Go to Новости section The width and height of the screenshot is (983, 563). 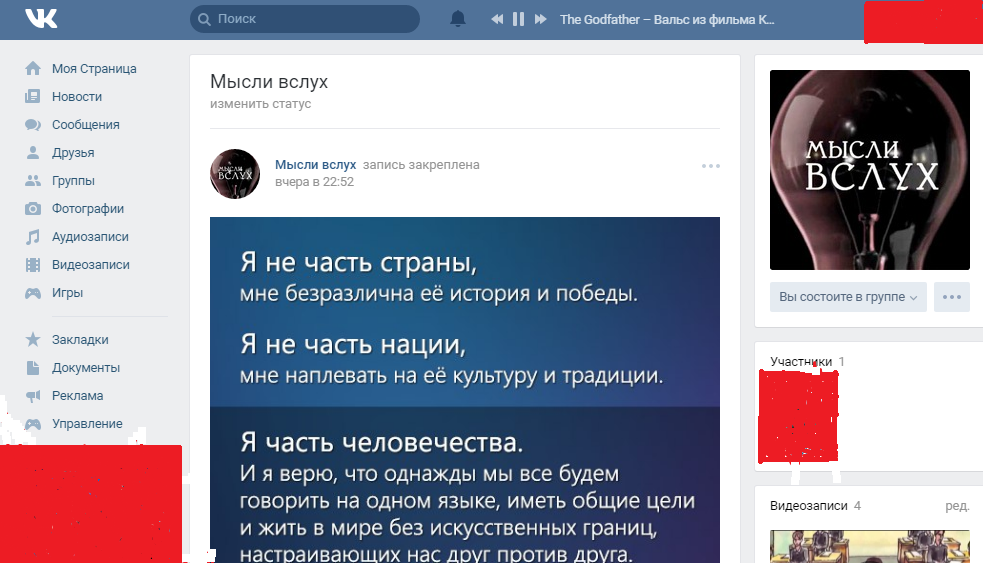pos(76,97)
